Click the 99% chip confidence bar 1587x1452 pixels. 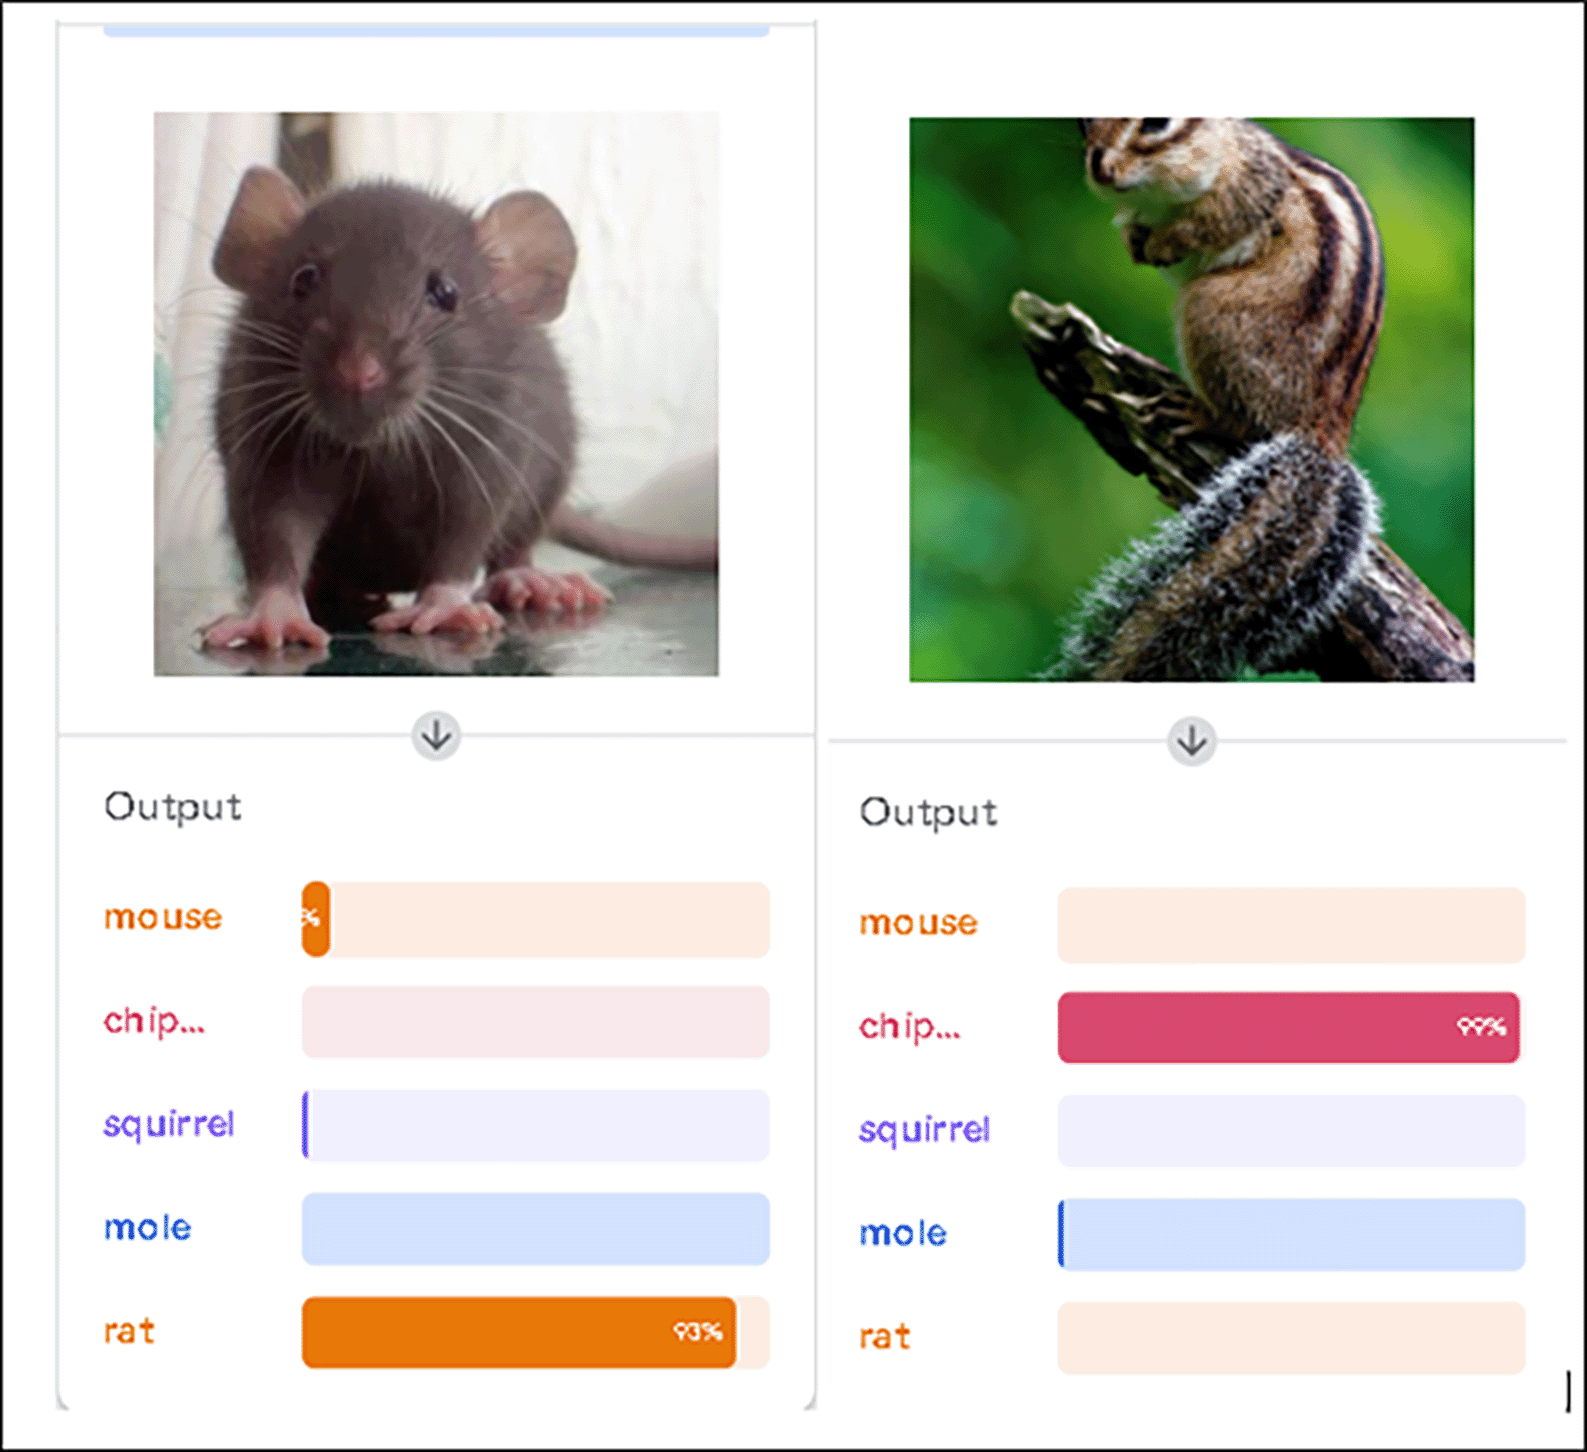coord(1288,1027)
